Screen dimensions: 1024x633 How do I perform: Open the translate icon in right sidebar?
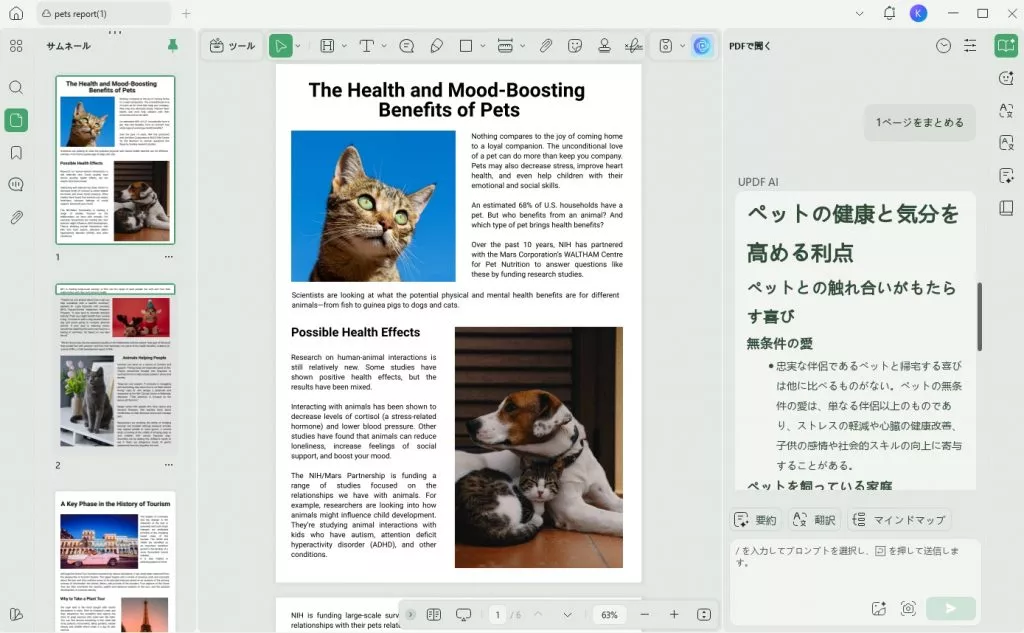(1006, 110)
